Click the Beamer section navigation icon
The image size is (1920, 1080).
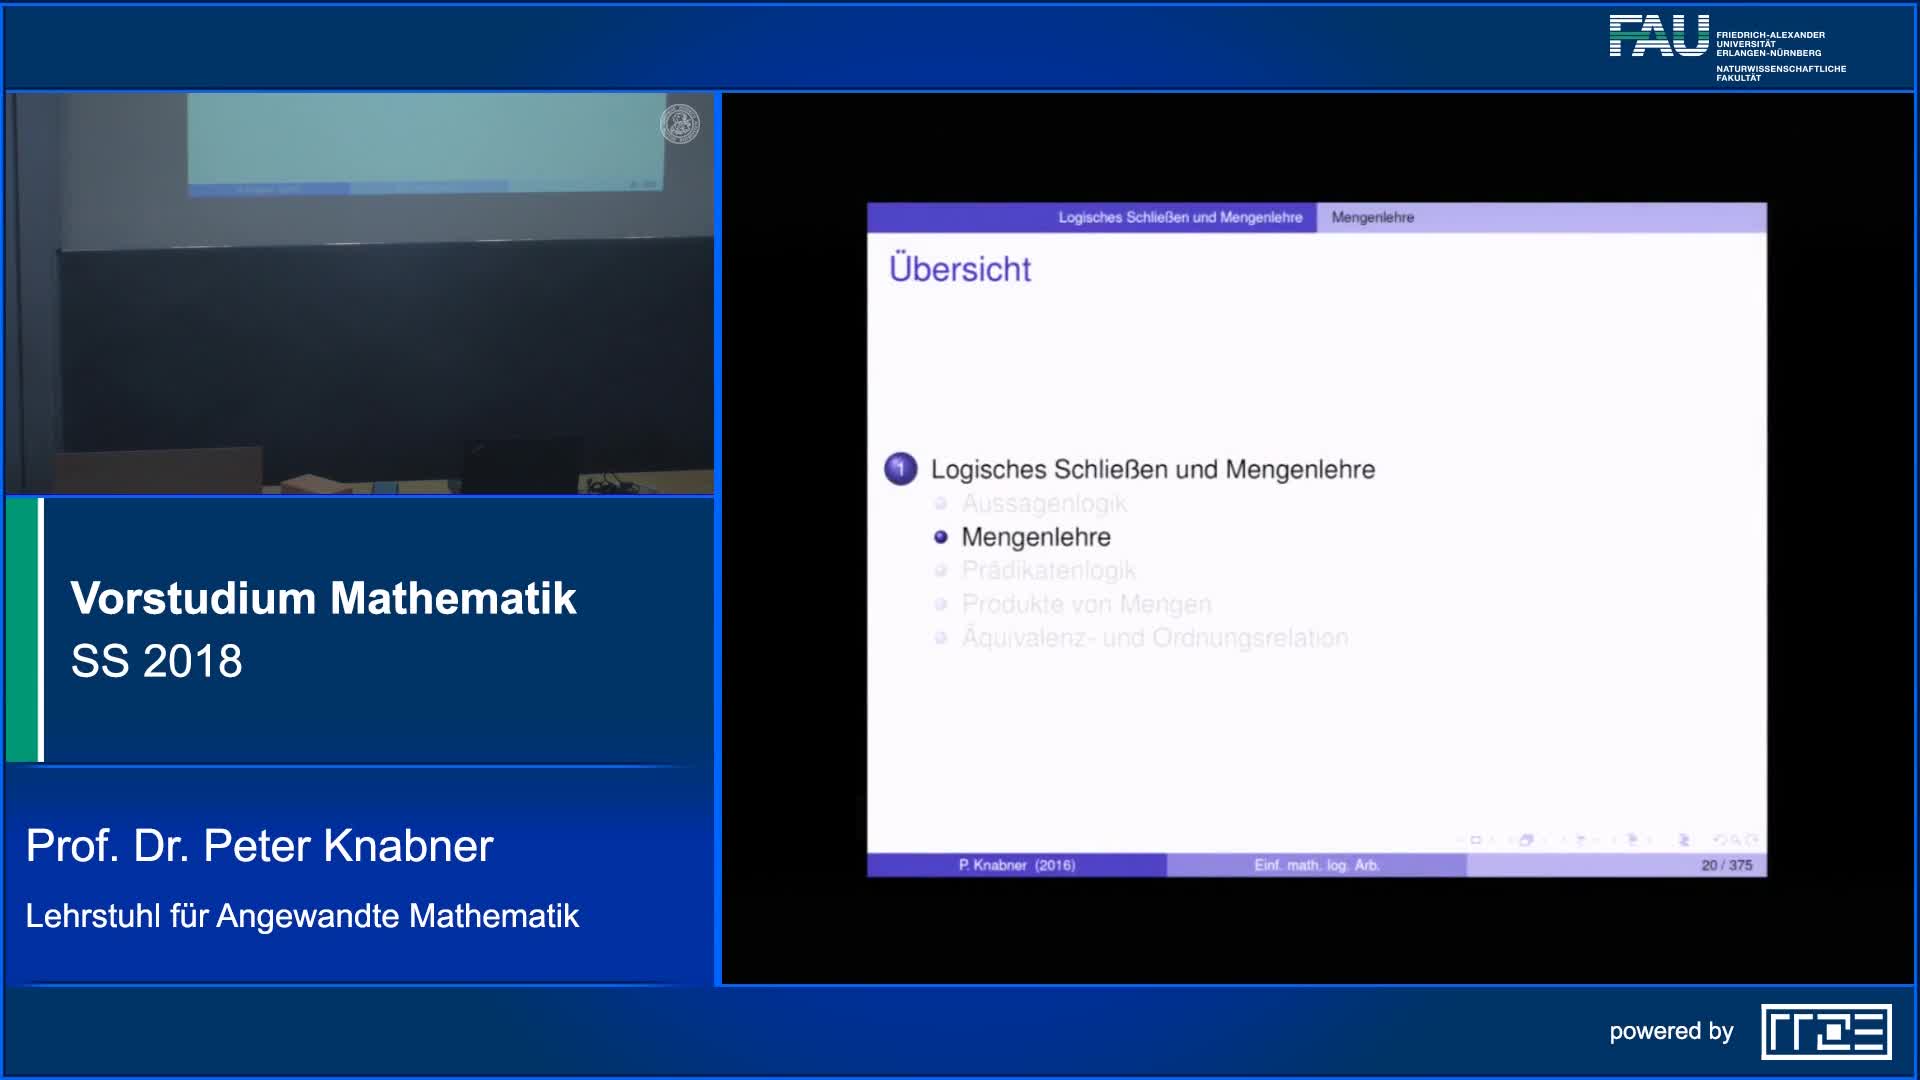tap(1632, 841)
